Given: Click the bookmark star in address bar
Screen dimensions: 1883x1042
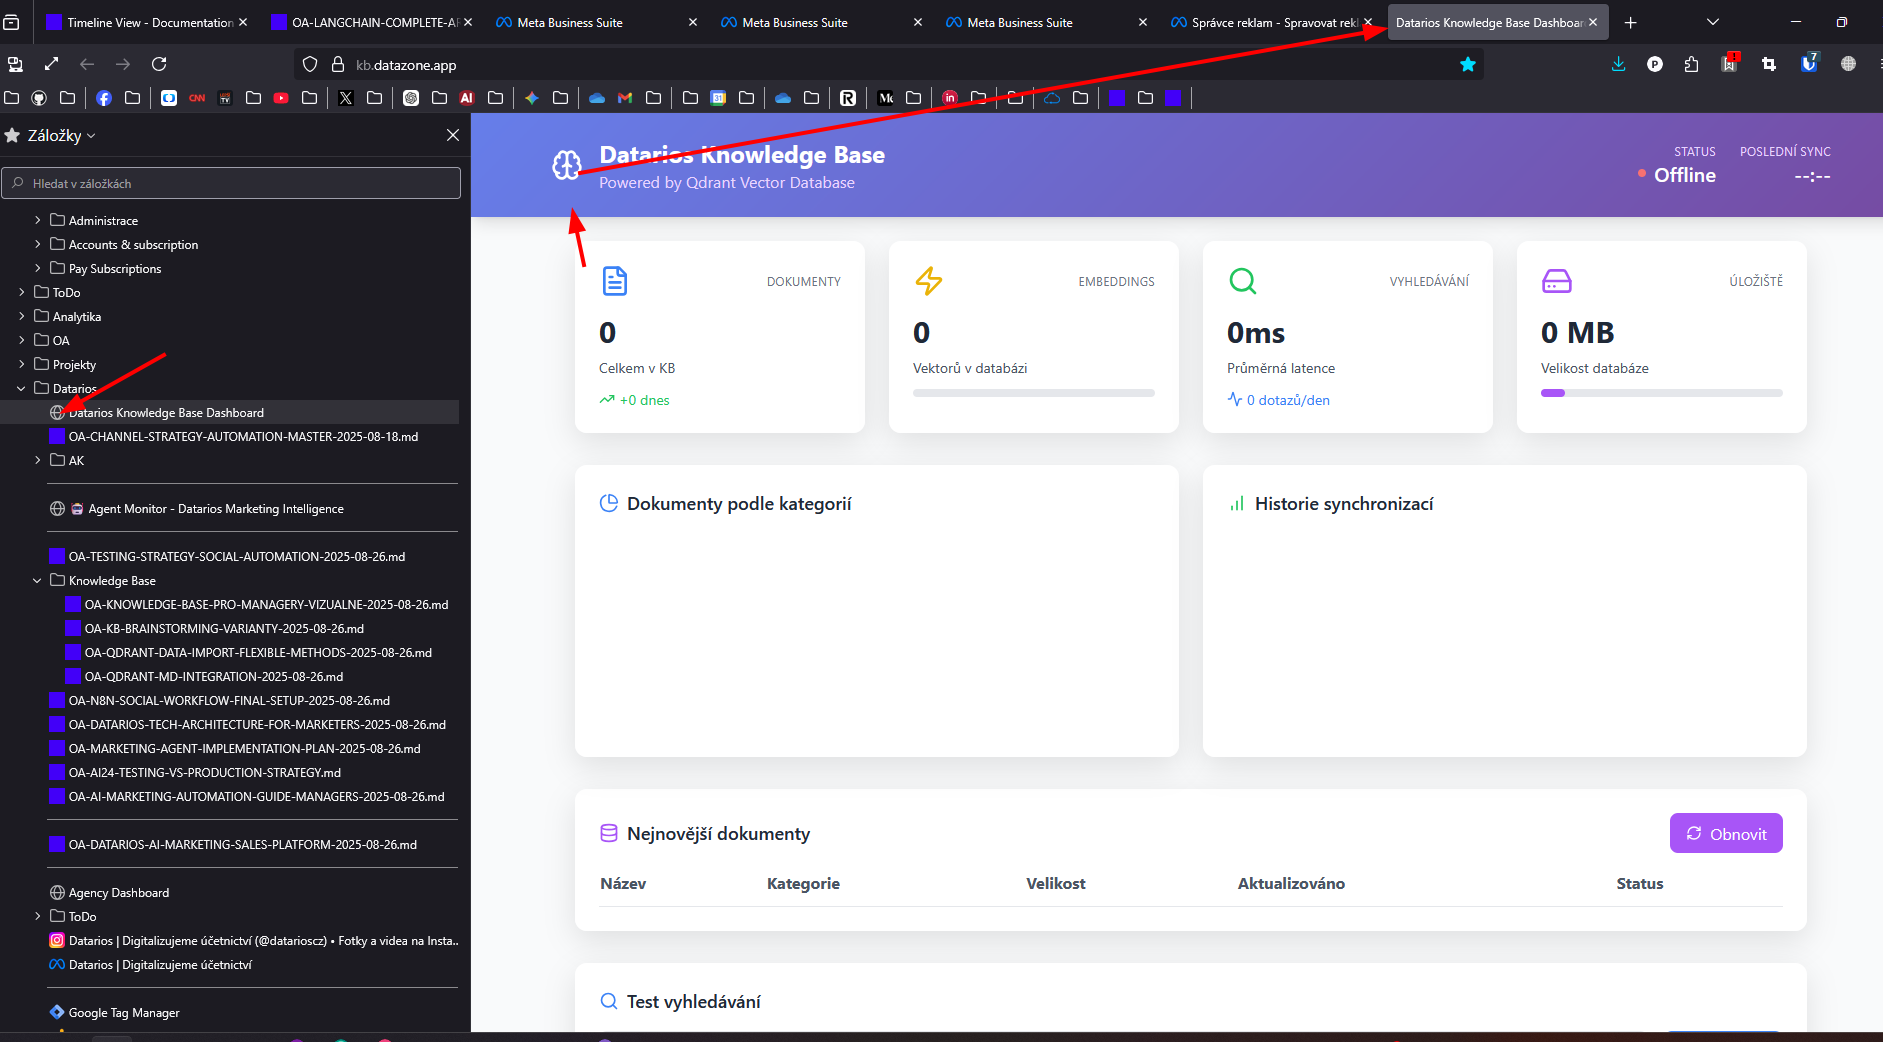Looking at the screenshot, I should click(1467, 64).
